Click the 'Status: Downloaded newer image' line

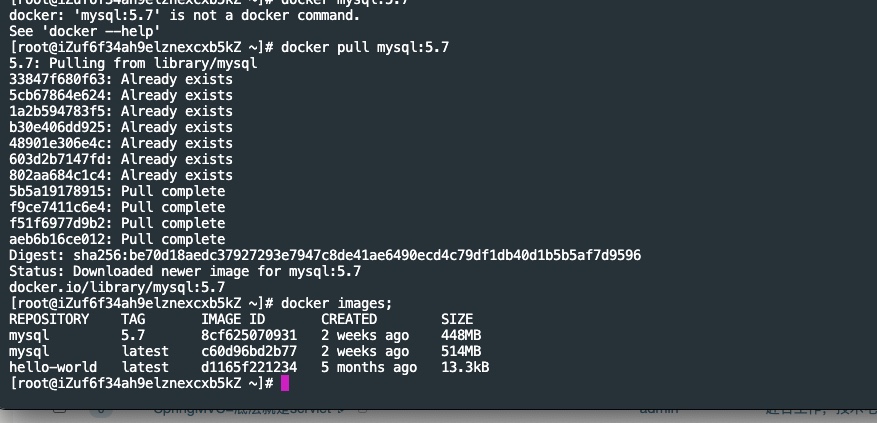click(x=185, y=271)
